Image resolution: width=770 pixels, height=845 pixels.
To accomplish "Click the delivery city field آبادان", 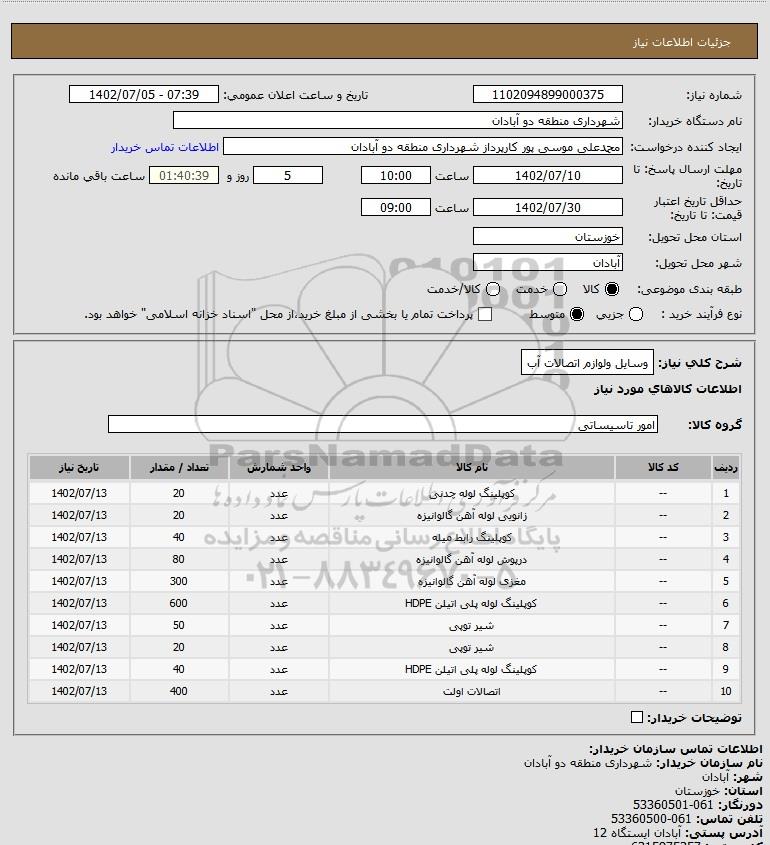I will [x=547, y=263].
